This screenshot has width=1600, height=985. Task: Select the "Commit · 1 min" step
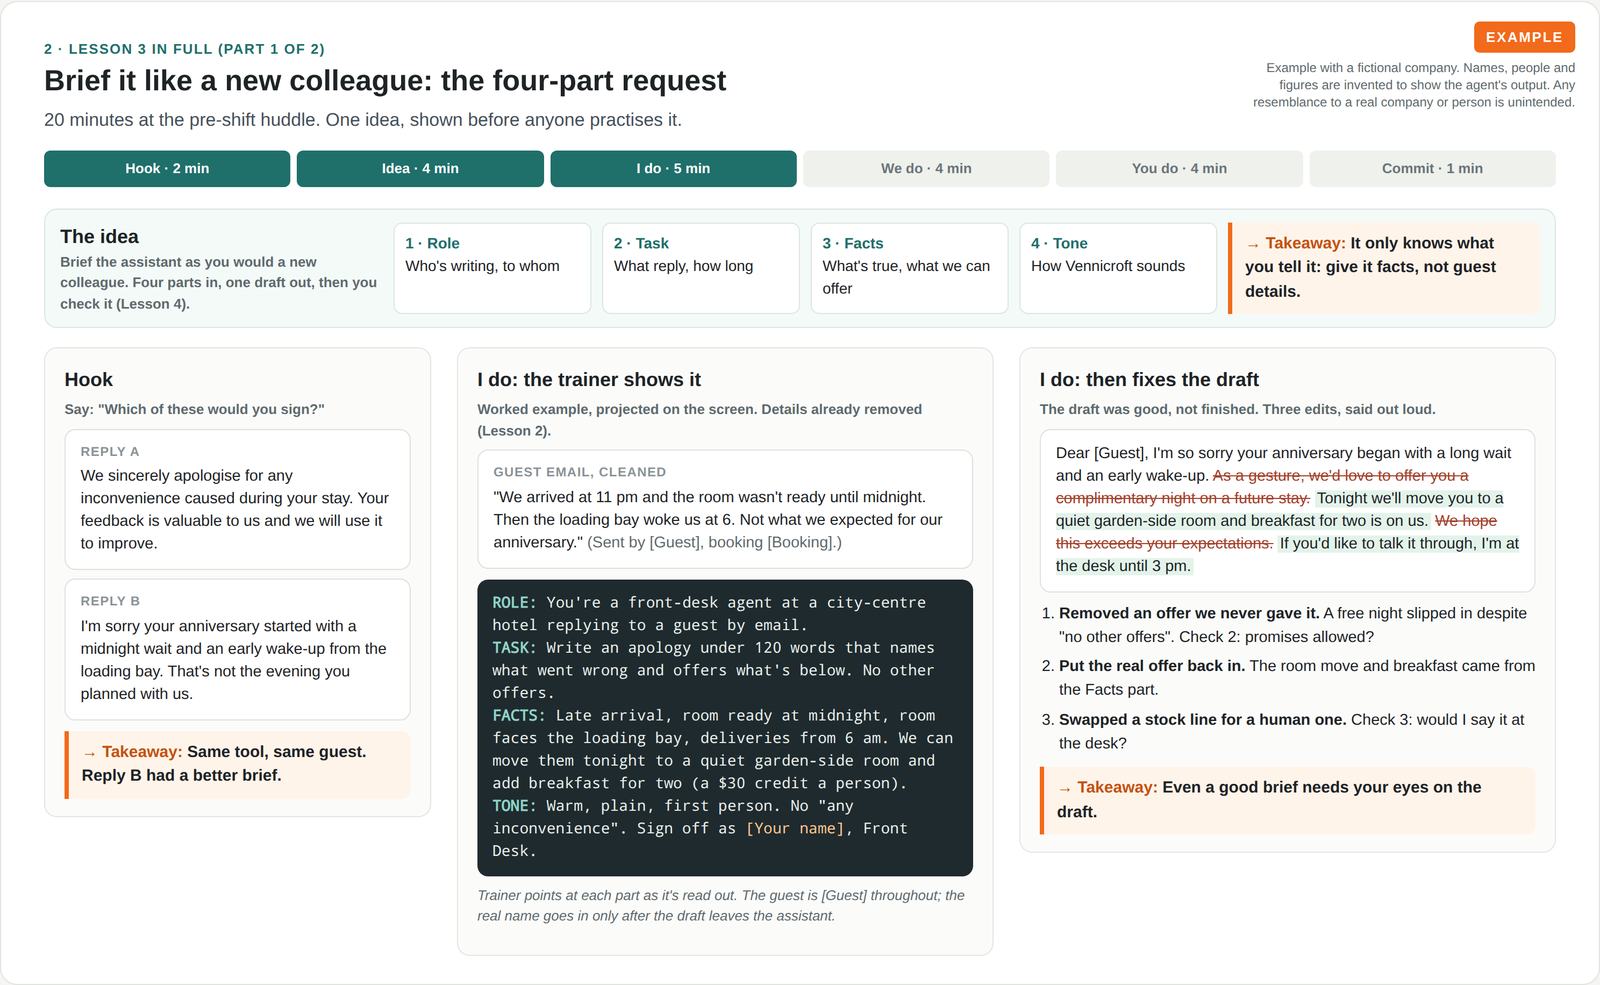pos(1432,168)
